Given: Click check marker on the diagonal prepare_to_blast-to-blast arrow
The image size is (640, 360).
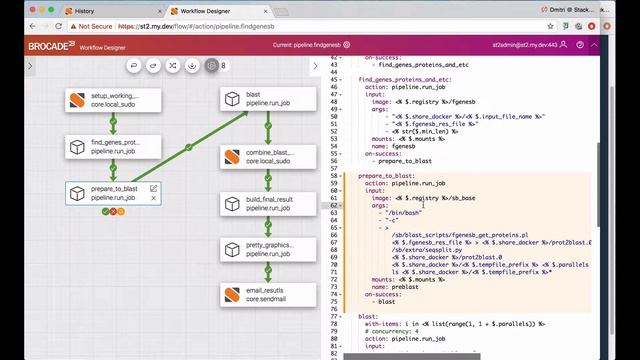Looking at the screenshot, I should [189, 147].
